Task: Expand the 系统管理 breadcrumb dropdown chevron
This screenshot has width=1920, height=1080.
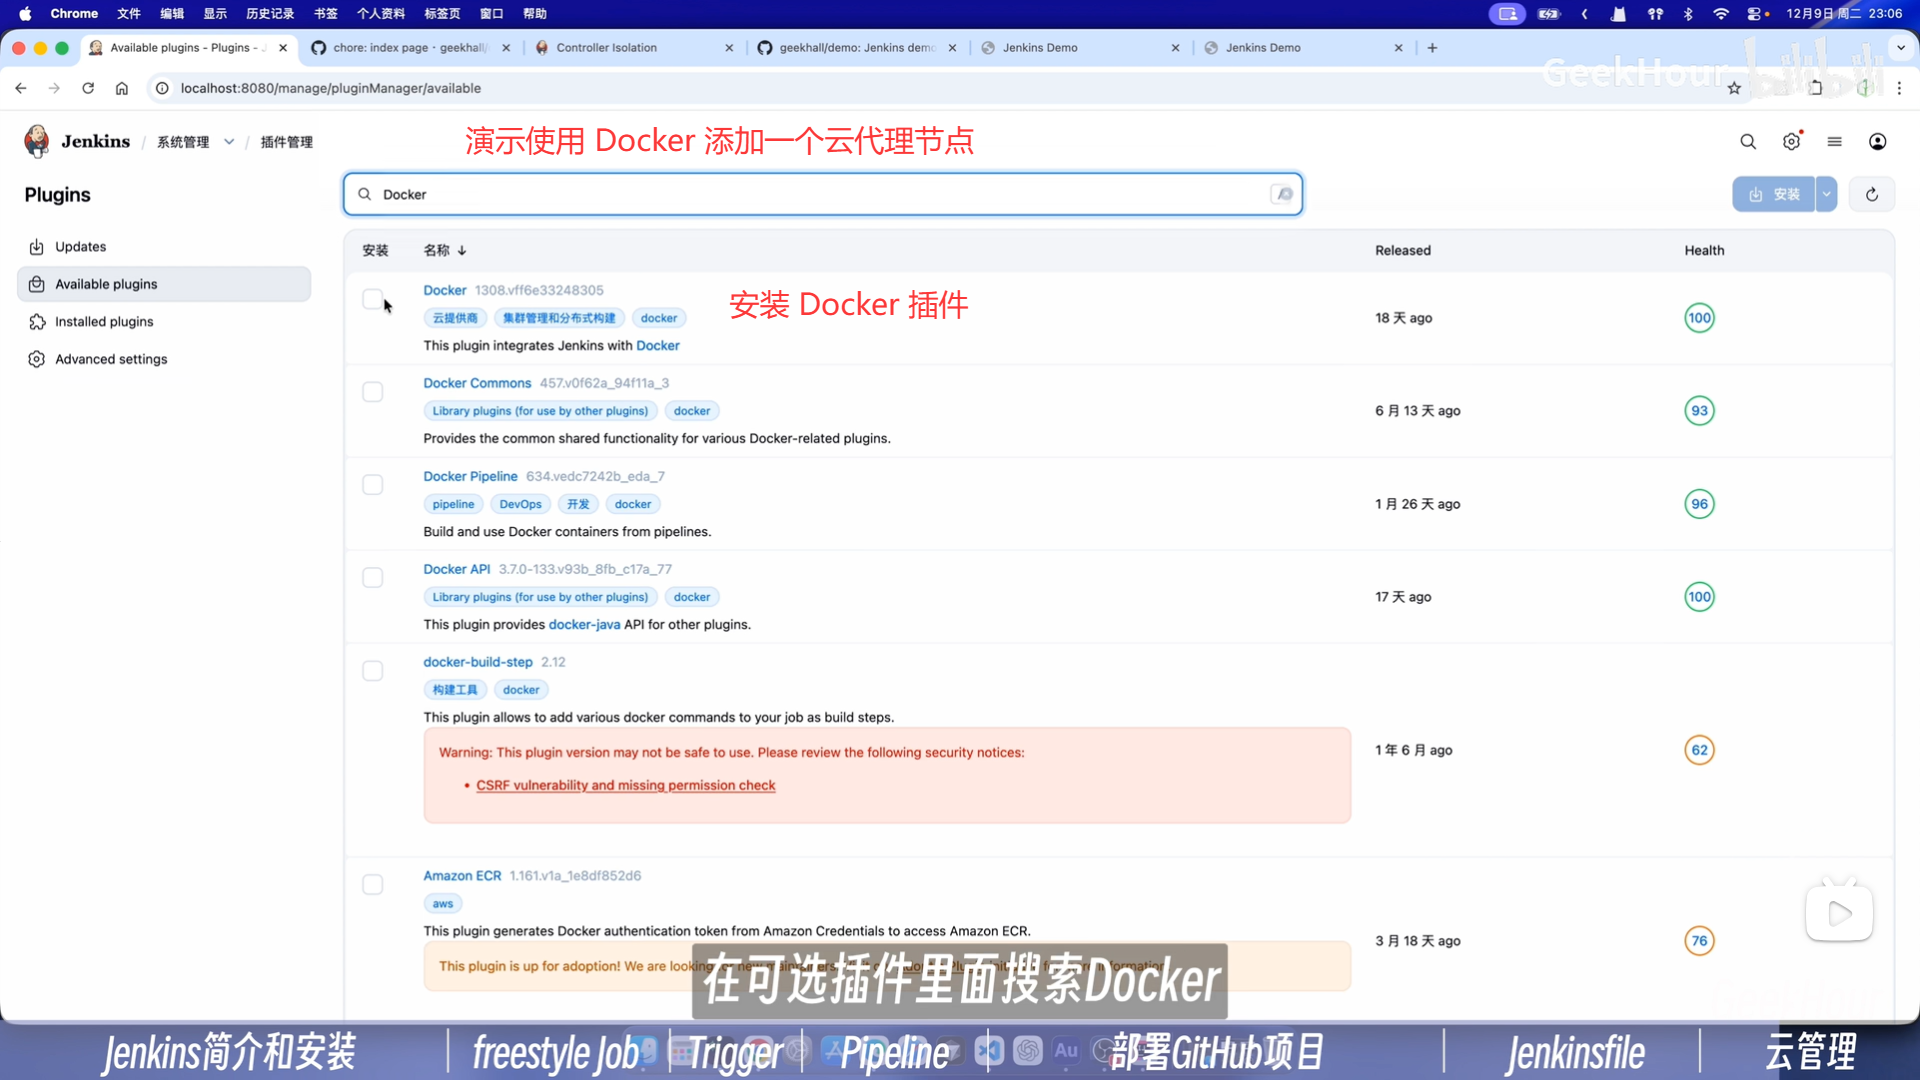Action: (x=229, y=142)
